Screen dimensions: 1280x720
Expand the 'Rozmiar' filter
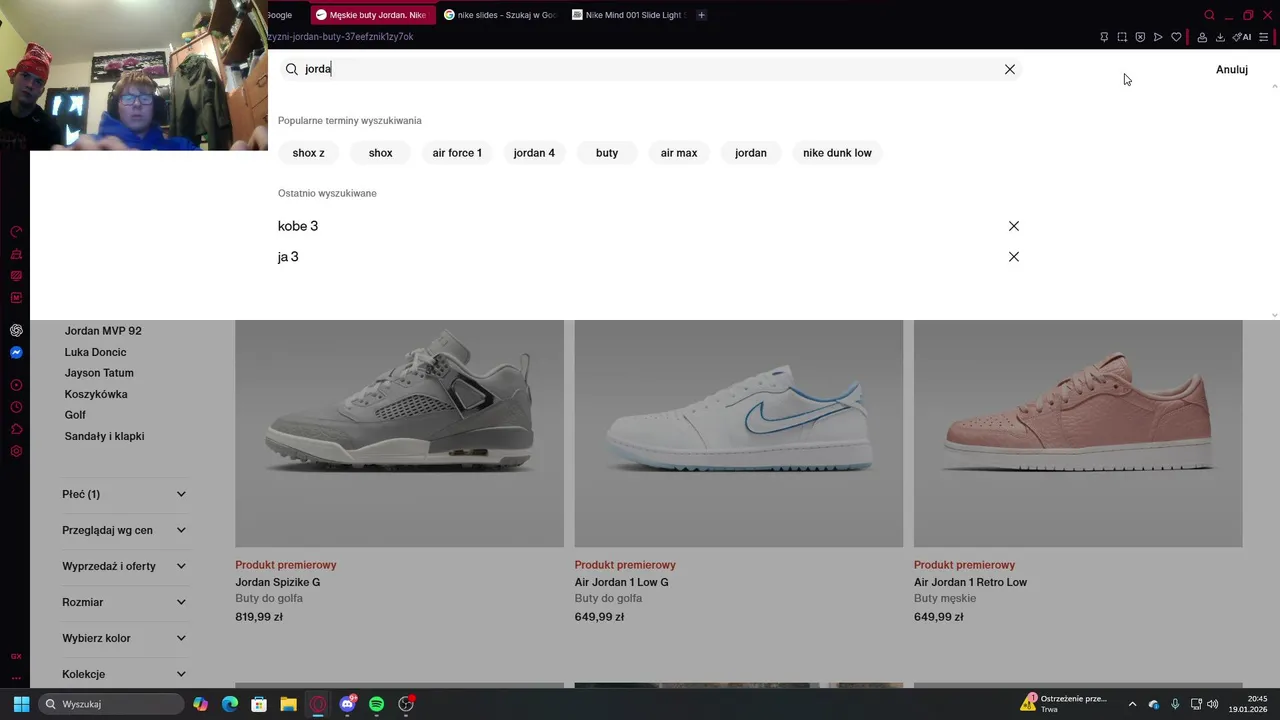click(x=124, y=602)
